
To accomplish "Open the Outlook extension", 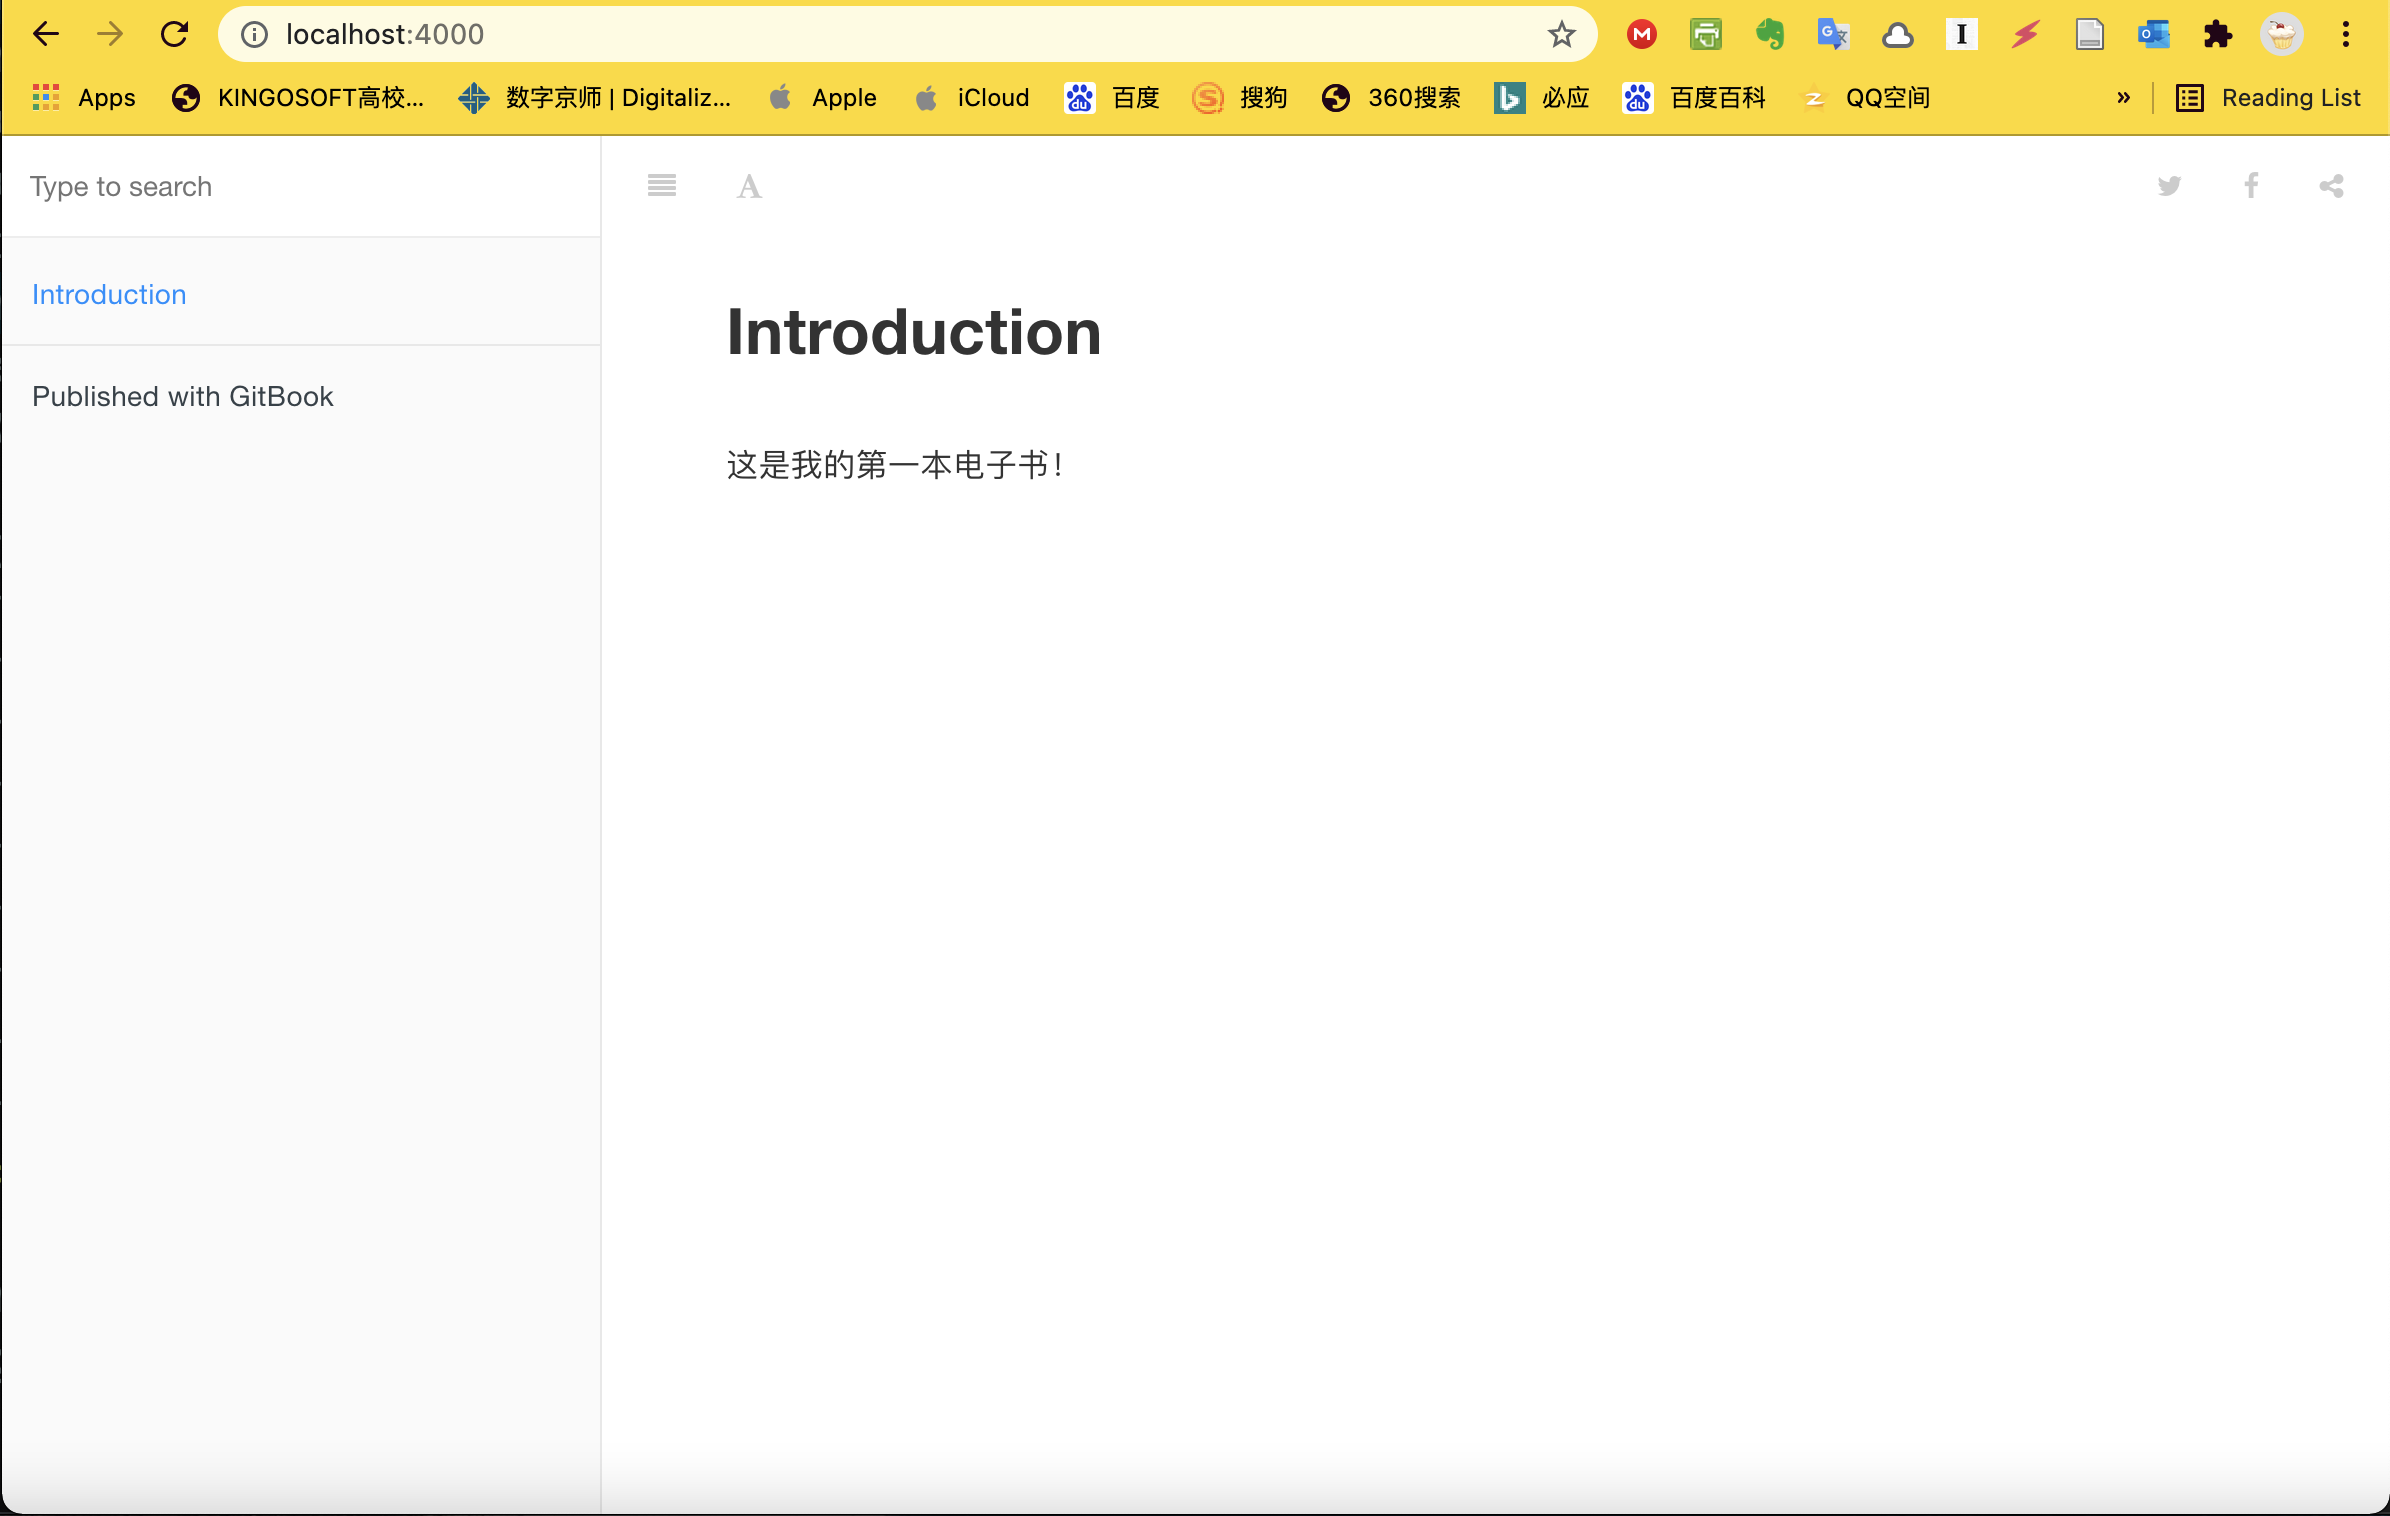I will [2154, 33].
